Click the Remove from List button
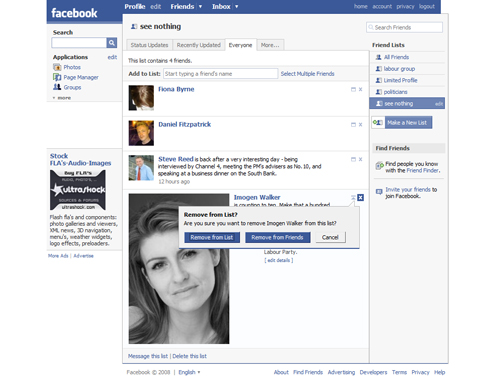 coord(212,237)
